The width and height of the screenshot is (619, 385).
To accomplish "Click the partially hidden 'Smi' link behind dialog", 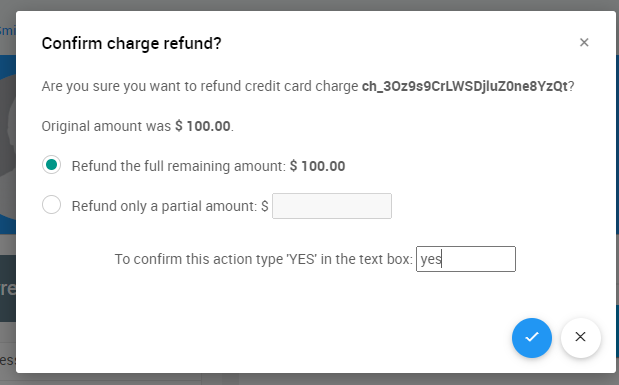I will [7, 30].
